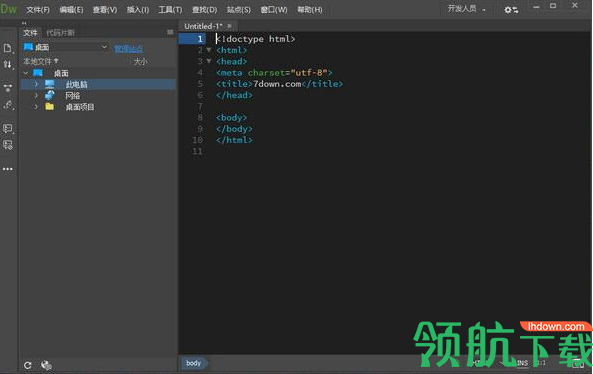The height and width of the screenshot is (374, 593).
Task: Click the Live View options icon
Action: 8,88
